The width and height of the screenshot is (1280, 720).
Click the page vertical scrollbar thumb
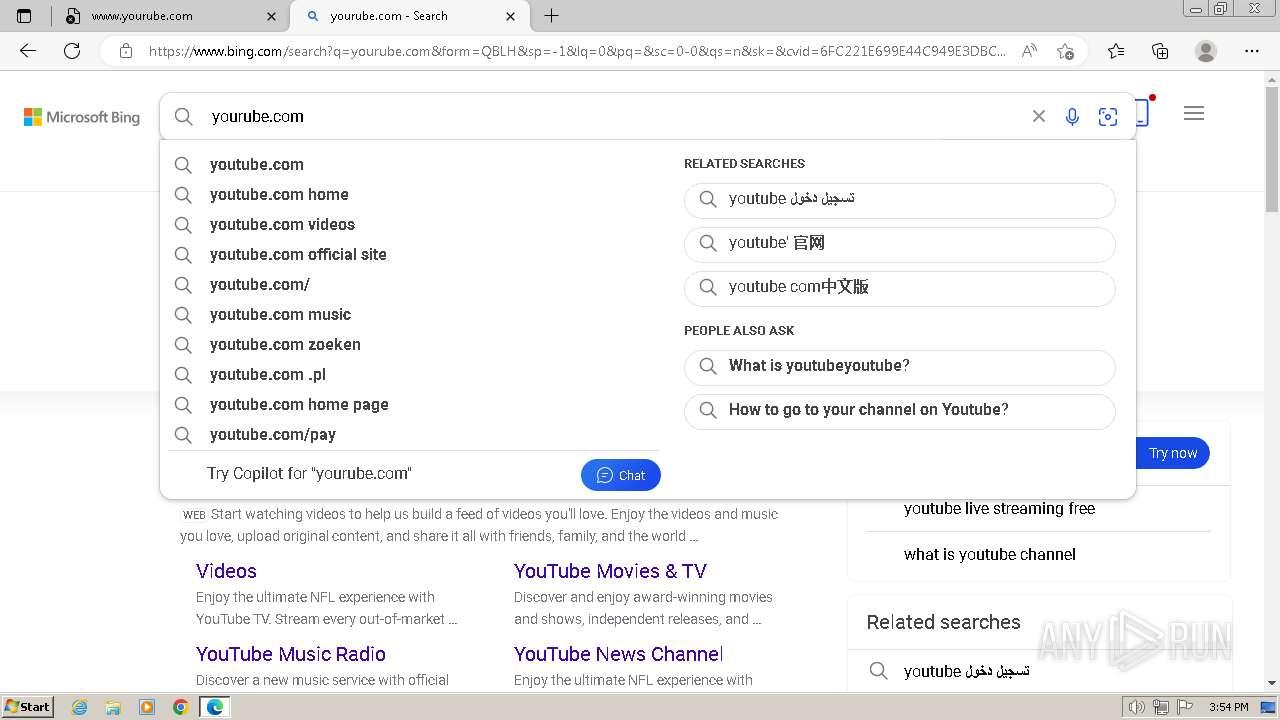point(1272,150)
